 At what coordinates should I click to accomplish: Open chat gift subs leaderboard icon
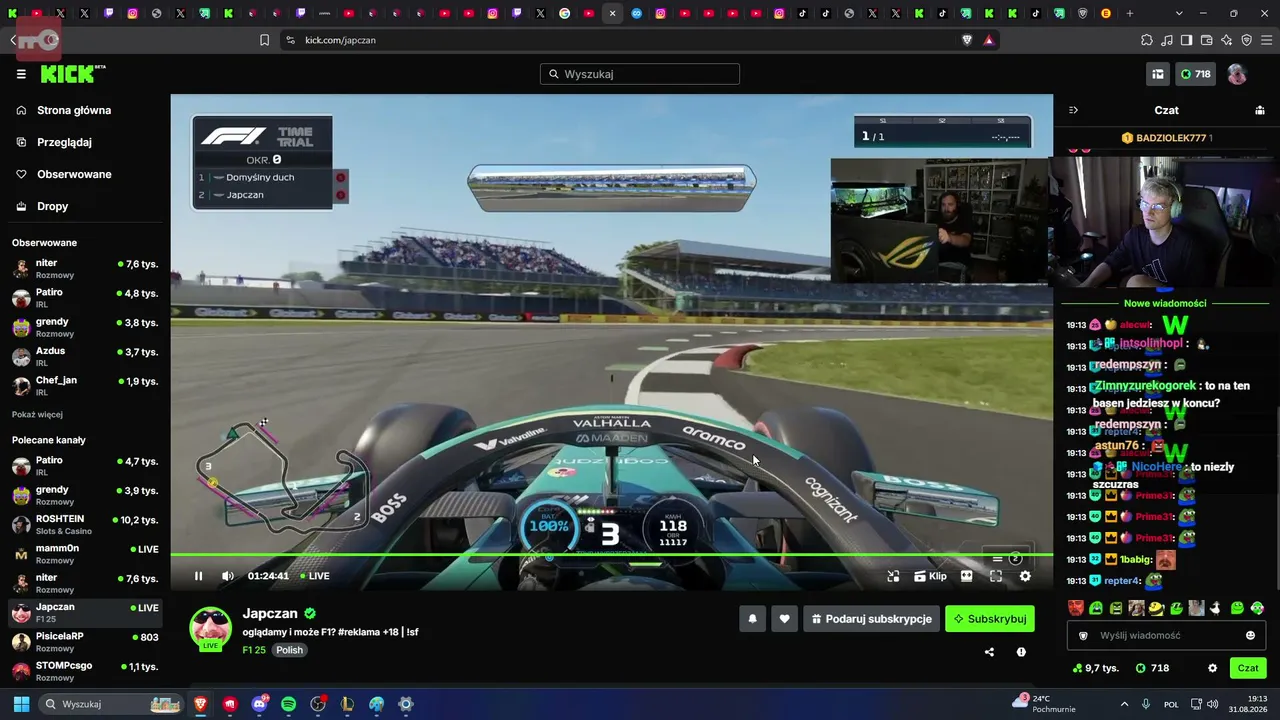tap(1260, 110)
